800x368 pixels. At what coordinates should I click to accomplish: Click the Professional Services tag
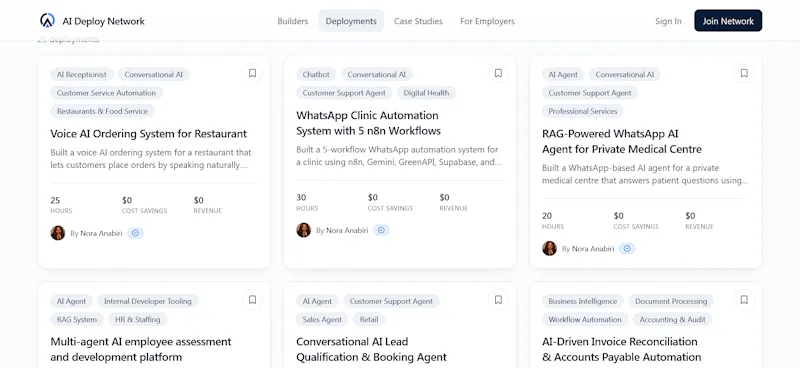(x=583, y=111)
